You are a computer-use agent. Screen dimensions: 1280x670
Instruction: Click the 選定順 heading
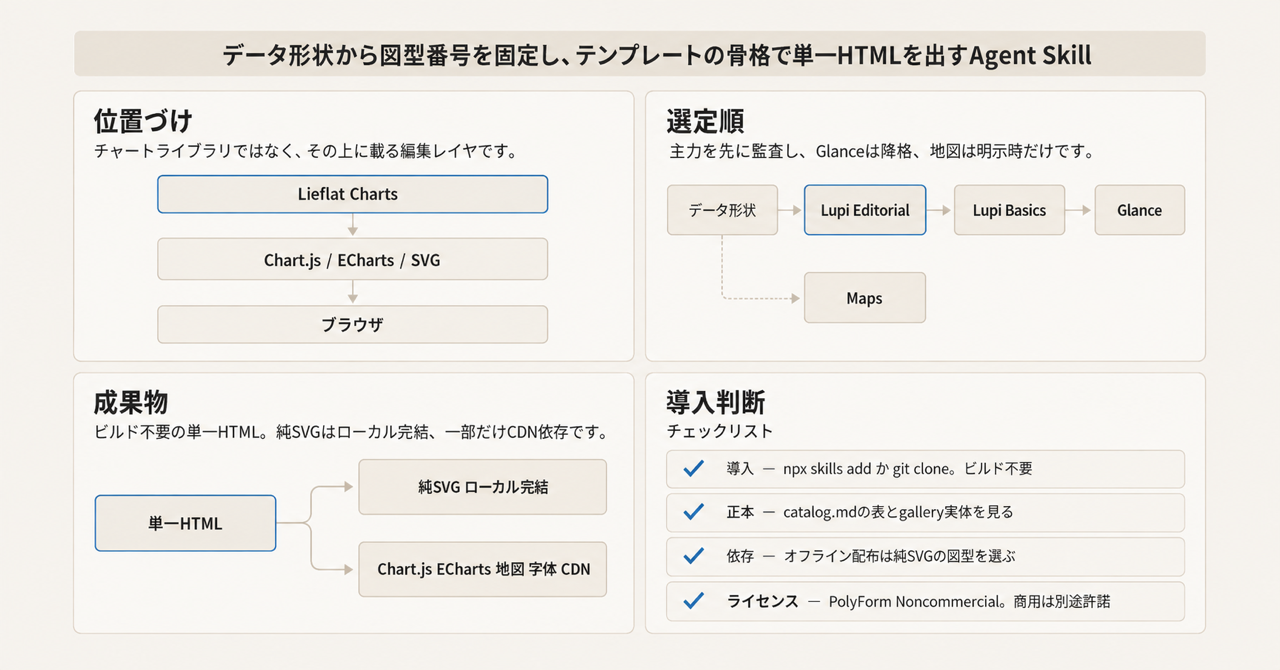(x=704, y=121)
